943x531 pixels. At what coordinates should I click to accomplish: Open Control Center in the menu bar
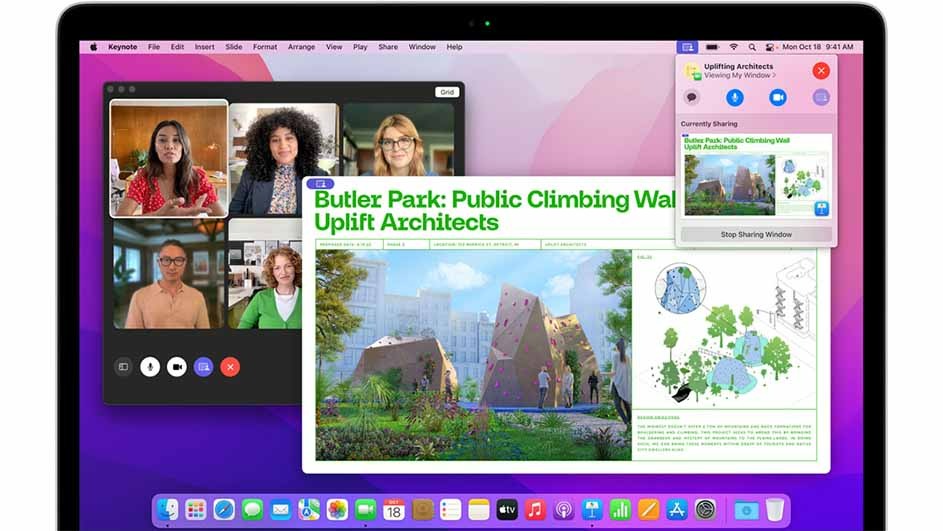[x=770, y=47]
